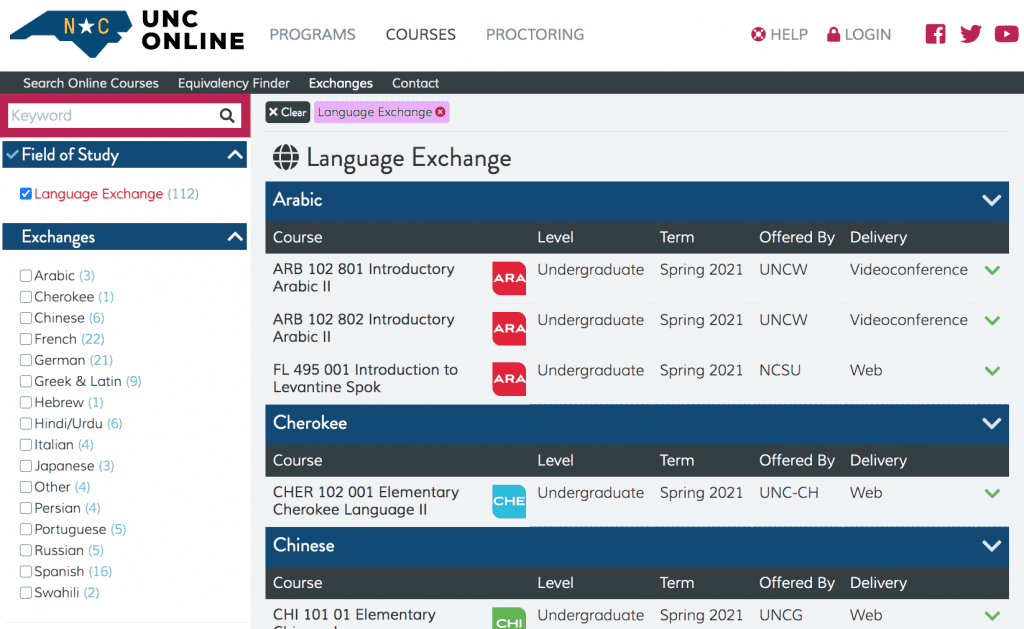Check the Italian exchange filter
Image resolution: width=1024 pixels, height=629 pixels.
click(x=25, y=445)
